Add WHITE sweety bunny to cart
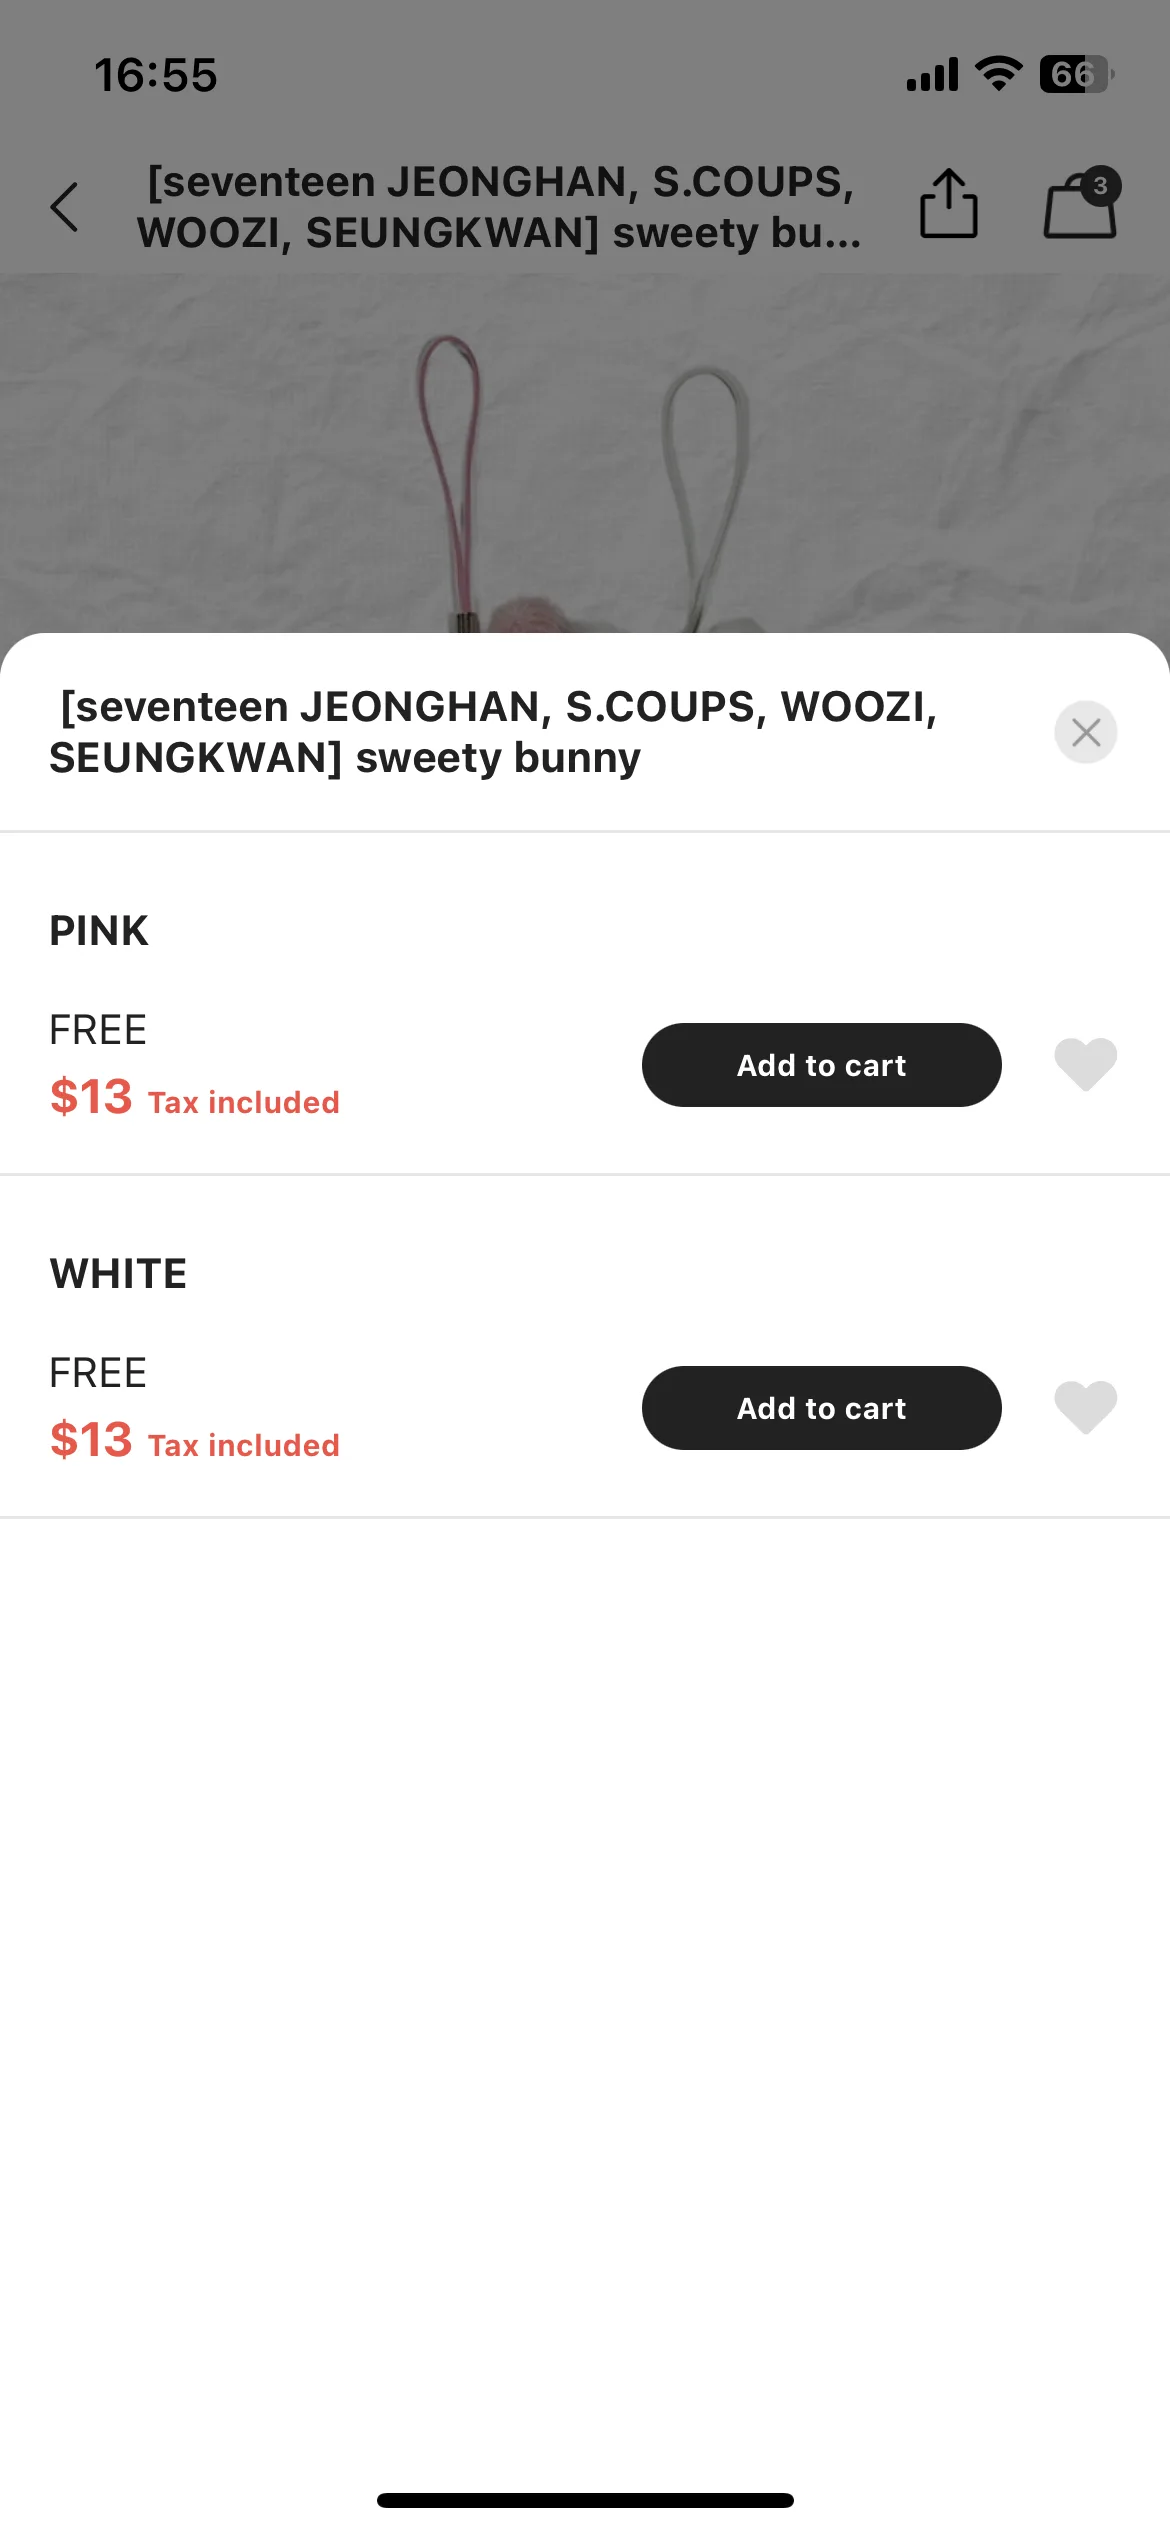This screenshot has height=2532, width=1170. [x=821, y=1408]
